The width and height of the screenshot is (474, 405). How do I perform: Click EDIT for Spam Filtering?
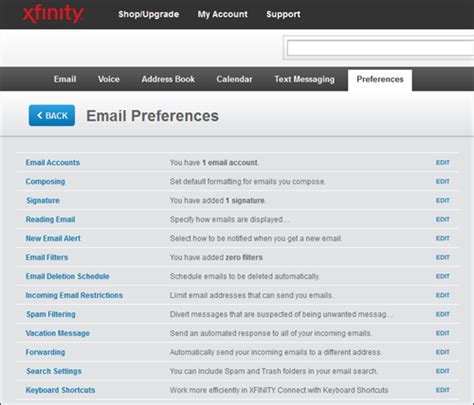(x=443, y=314)
